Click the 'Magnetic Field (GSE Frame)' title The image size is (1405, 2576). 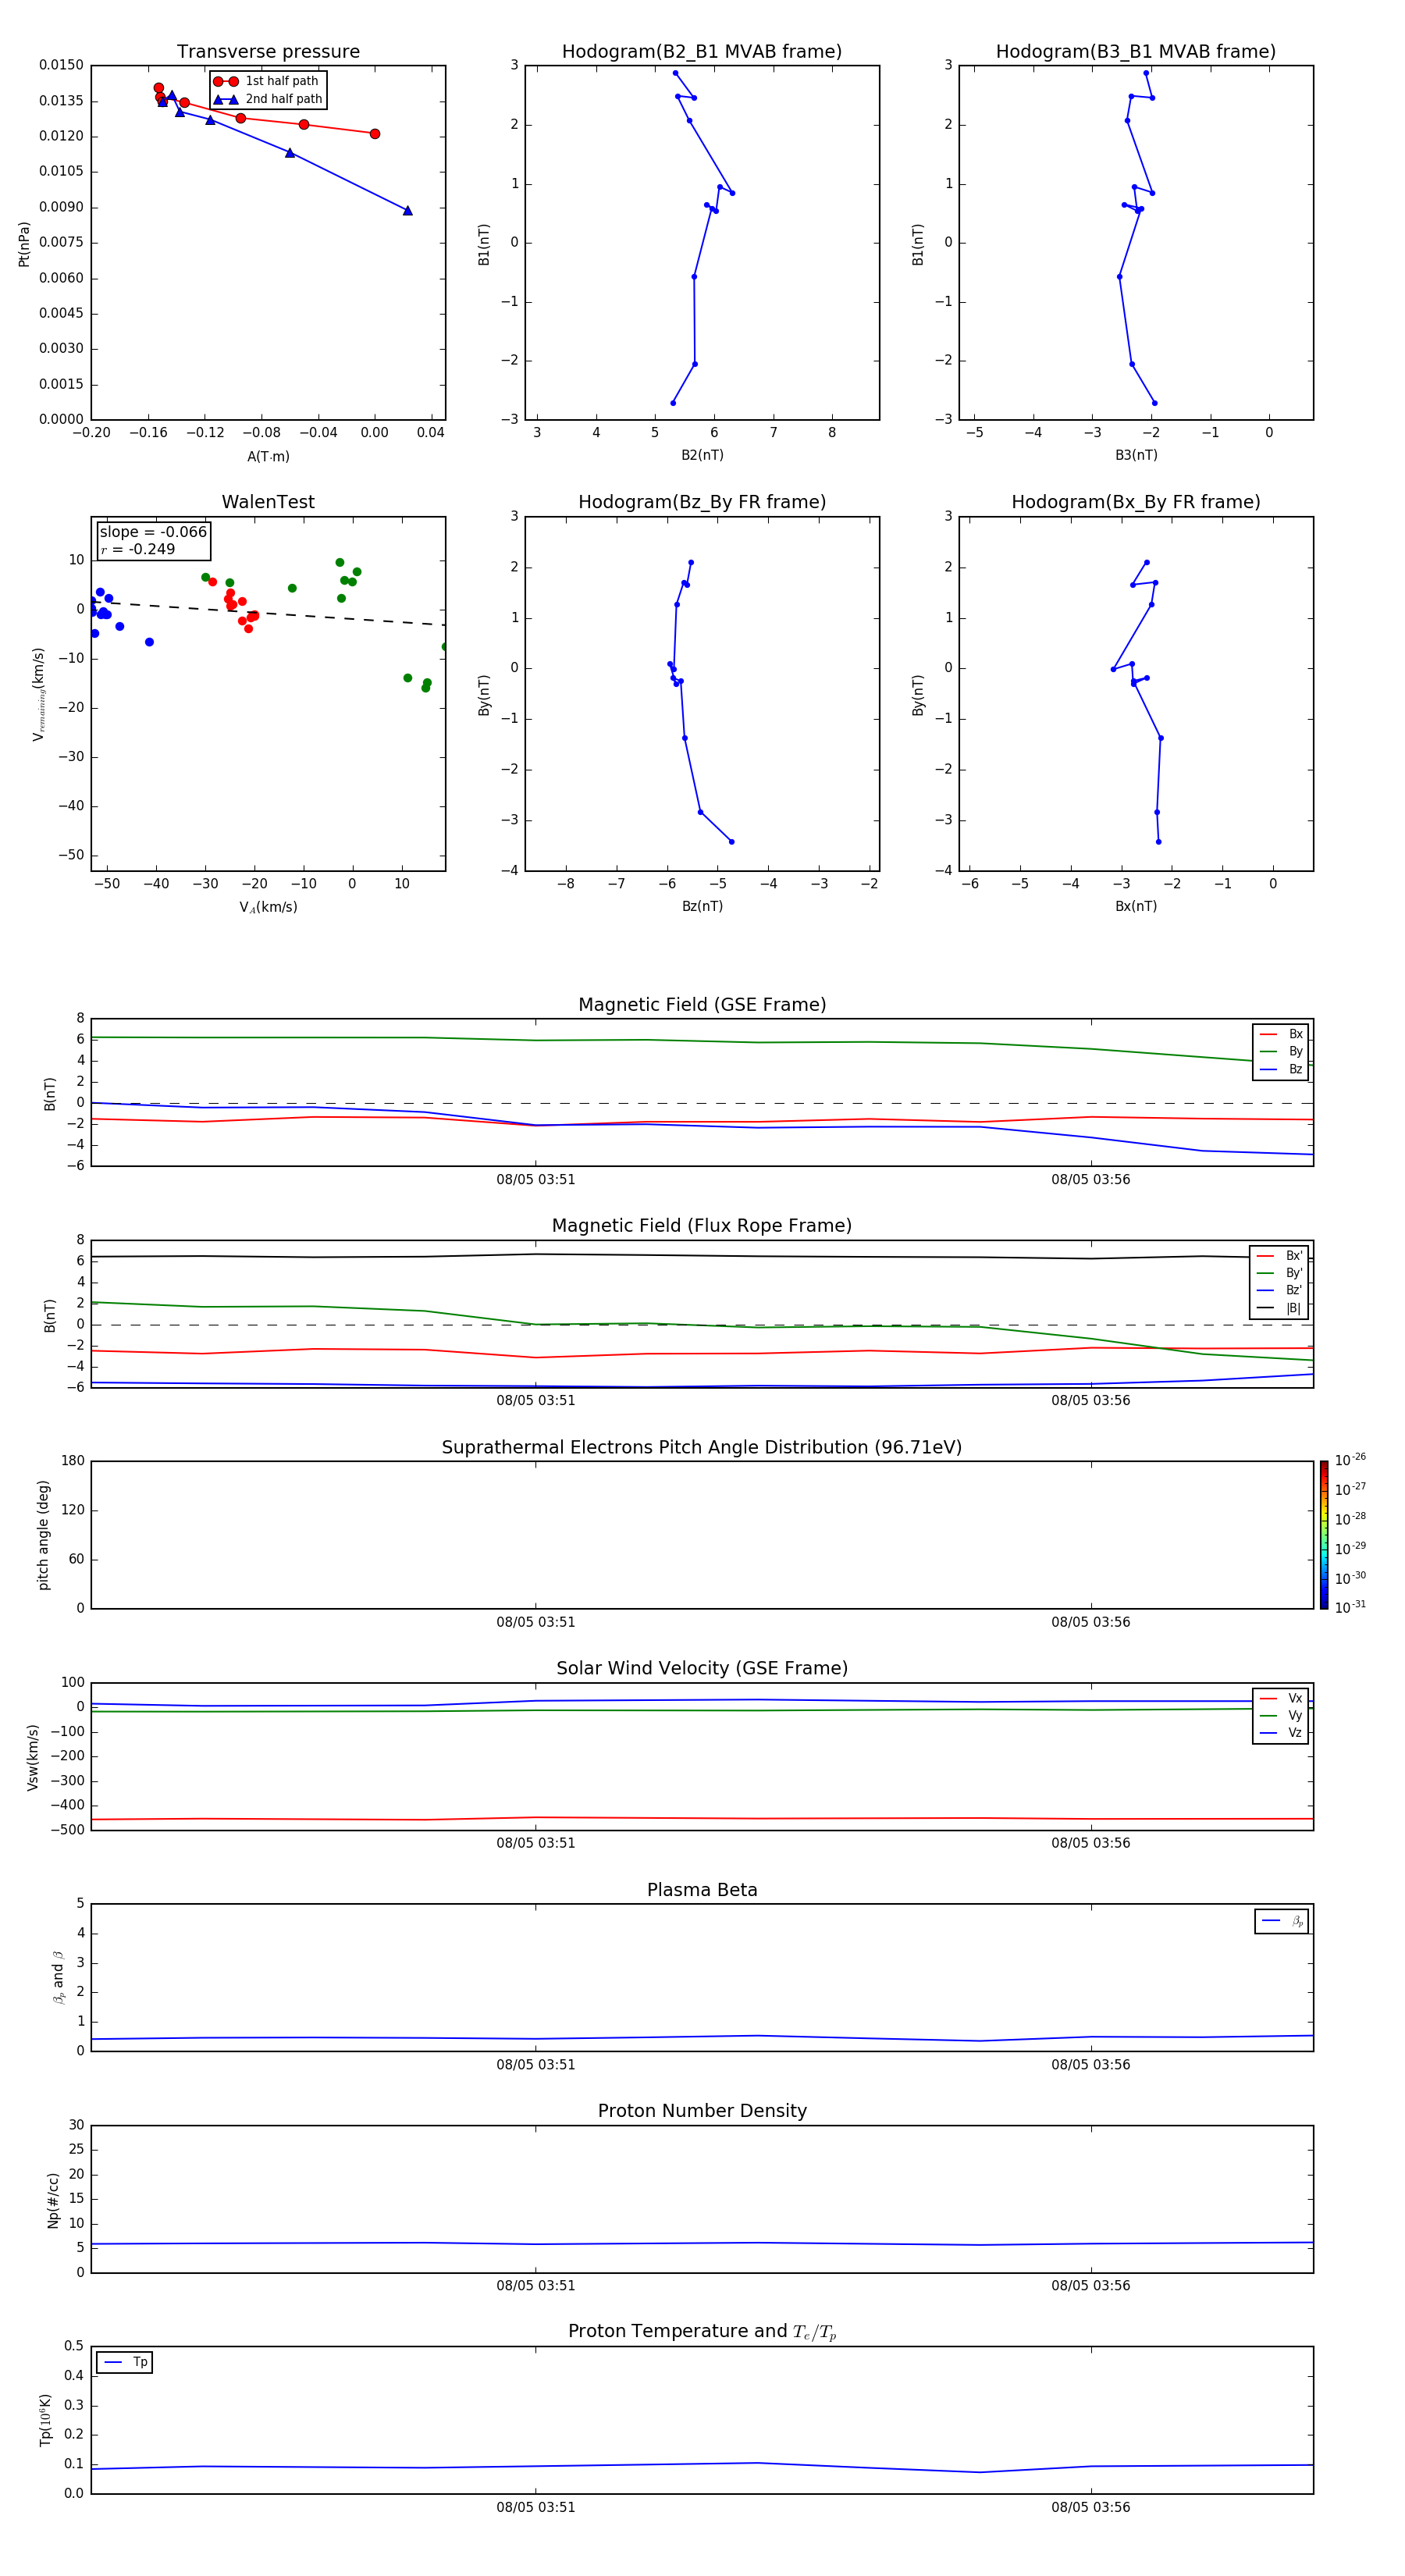(702, 1005)
